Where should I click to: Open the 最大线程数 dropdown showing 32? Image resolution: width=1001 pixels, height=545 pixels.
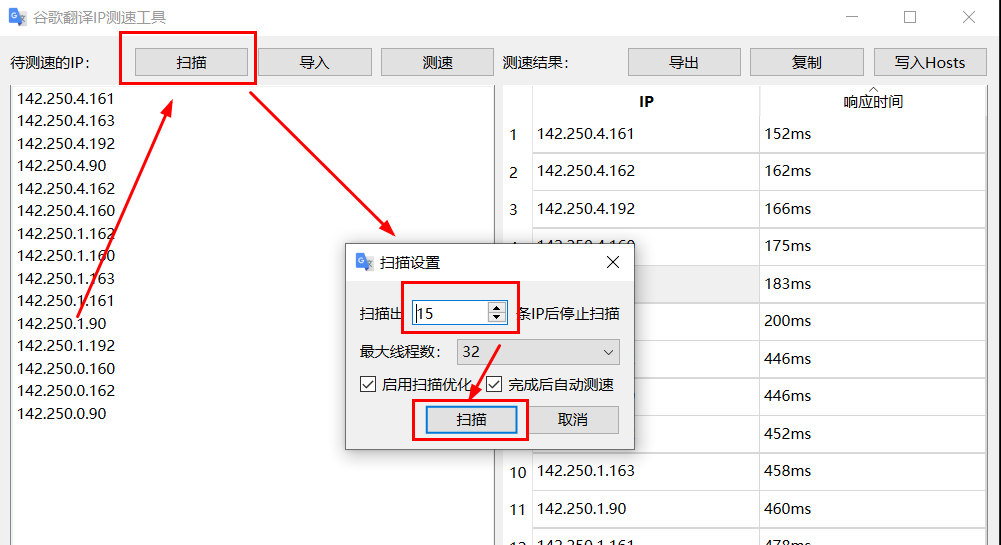pos(538,352)
